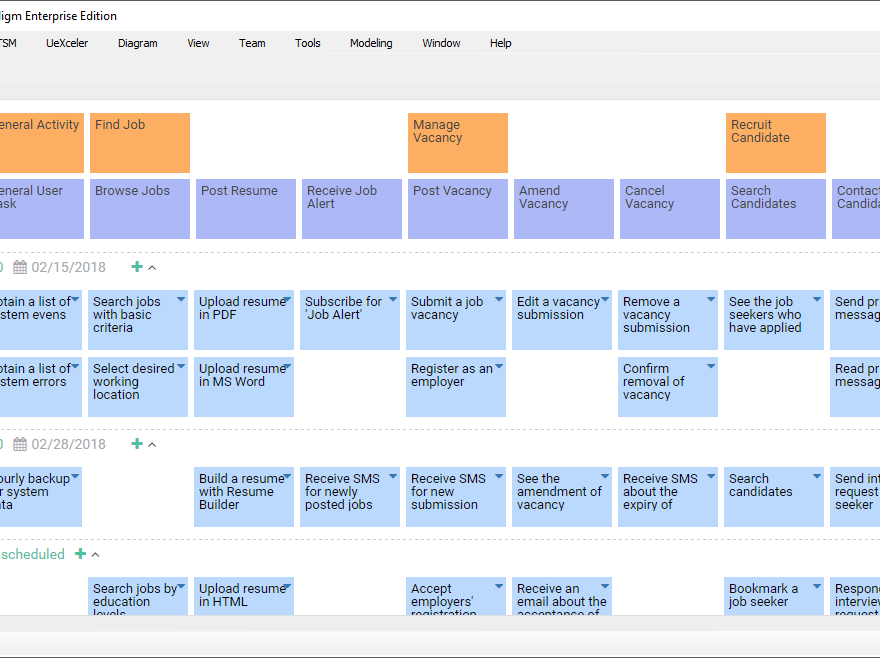Open dropdown on 'Remove a vacancy submission' card
This screenshot has height=658, width=880.
click(x=711, y=299)
